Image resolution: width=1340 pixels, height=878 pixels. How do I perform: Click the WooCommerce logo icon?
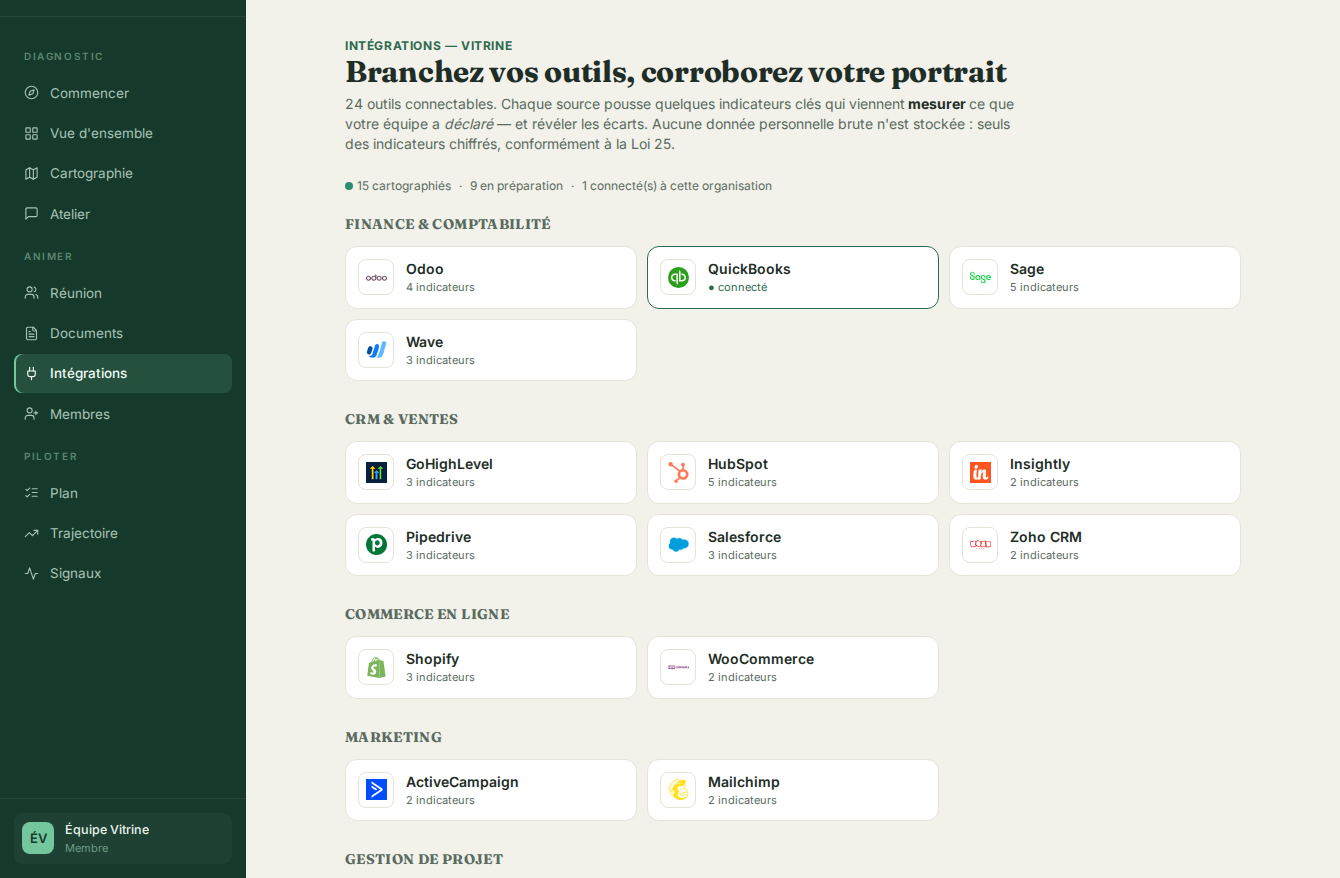678,667
